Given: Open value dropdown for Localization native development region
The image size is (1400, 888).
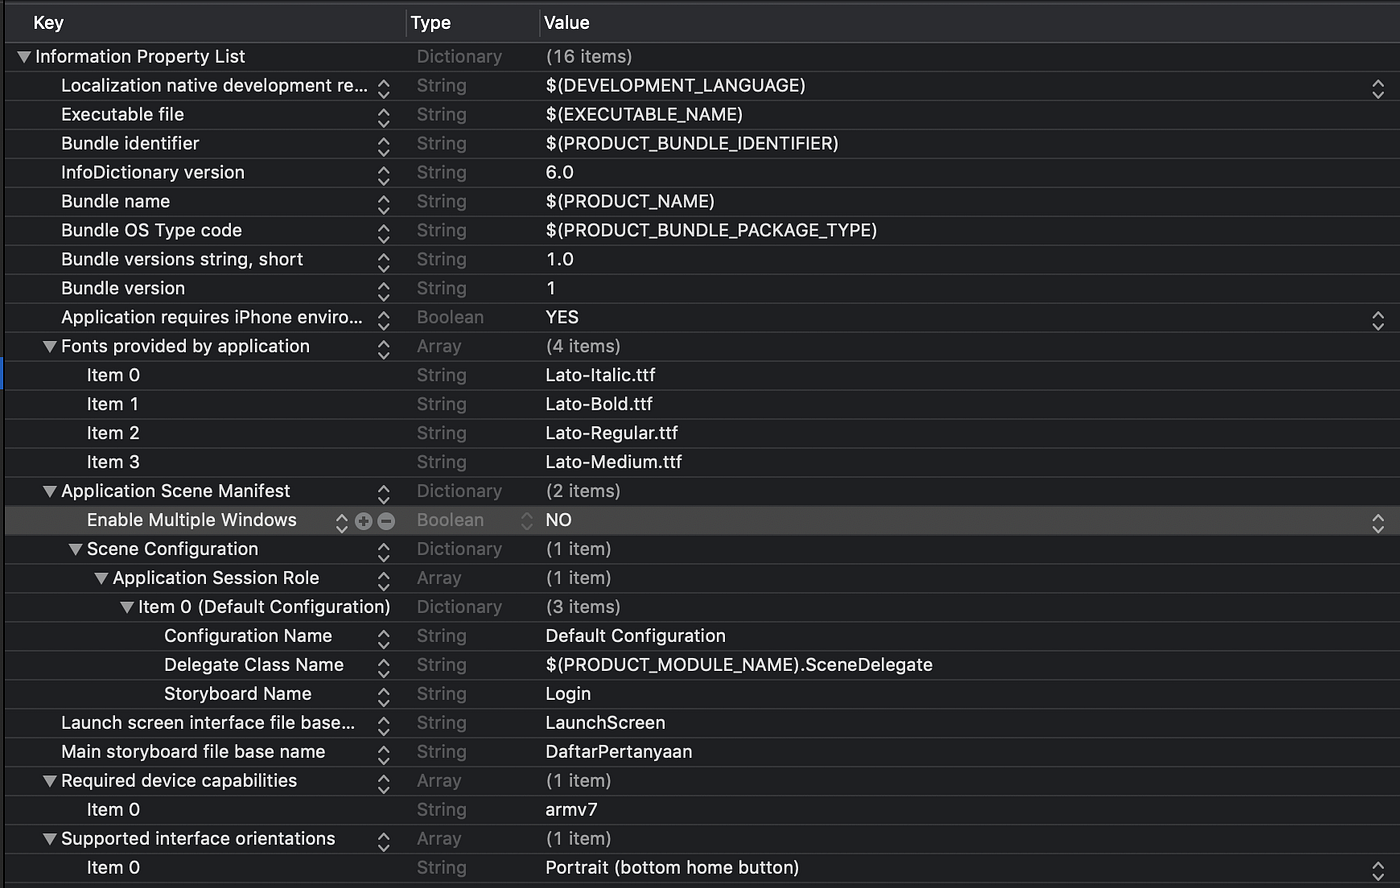Looking at the screenshot, I should [1378, 86].
